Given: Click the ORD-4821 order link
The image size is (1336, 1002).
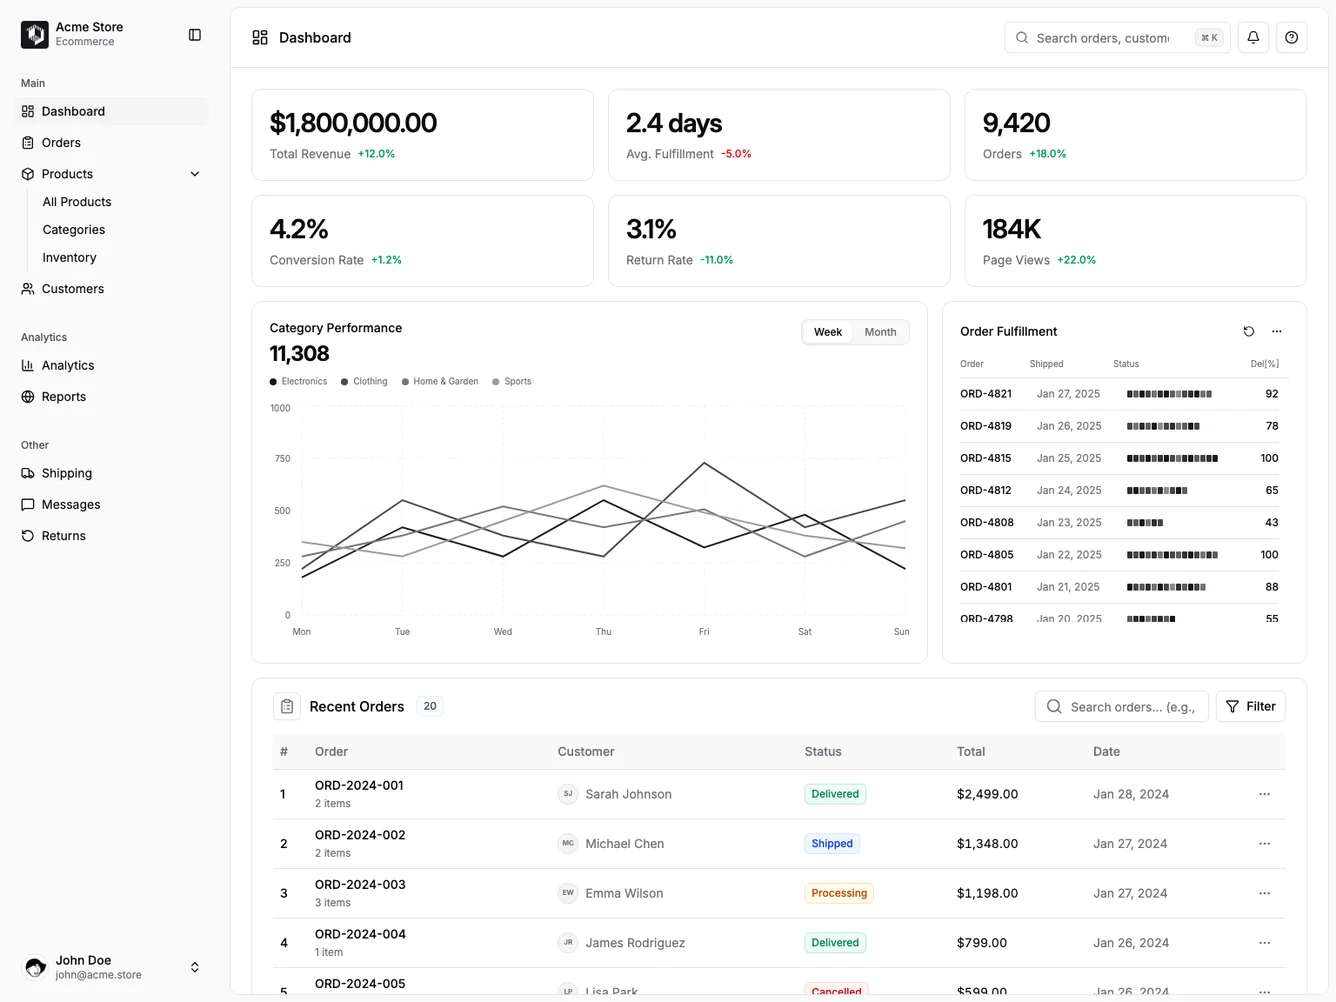Looking at the screenshot, I should pyautogui.click(x=986, y=393).
